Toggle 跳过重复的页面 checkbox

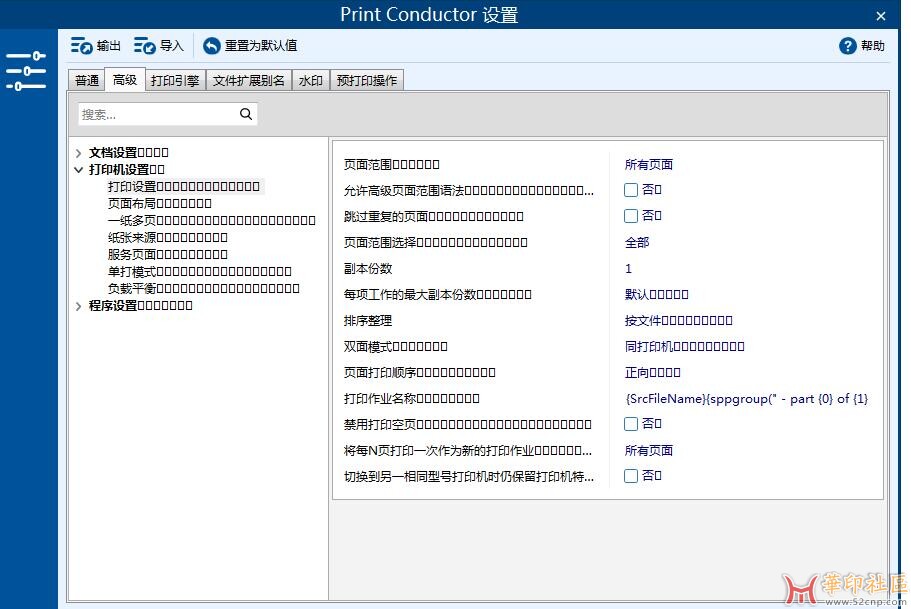[631, 216]
